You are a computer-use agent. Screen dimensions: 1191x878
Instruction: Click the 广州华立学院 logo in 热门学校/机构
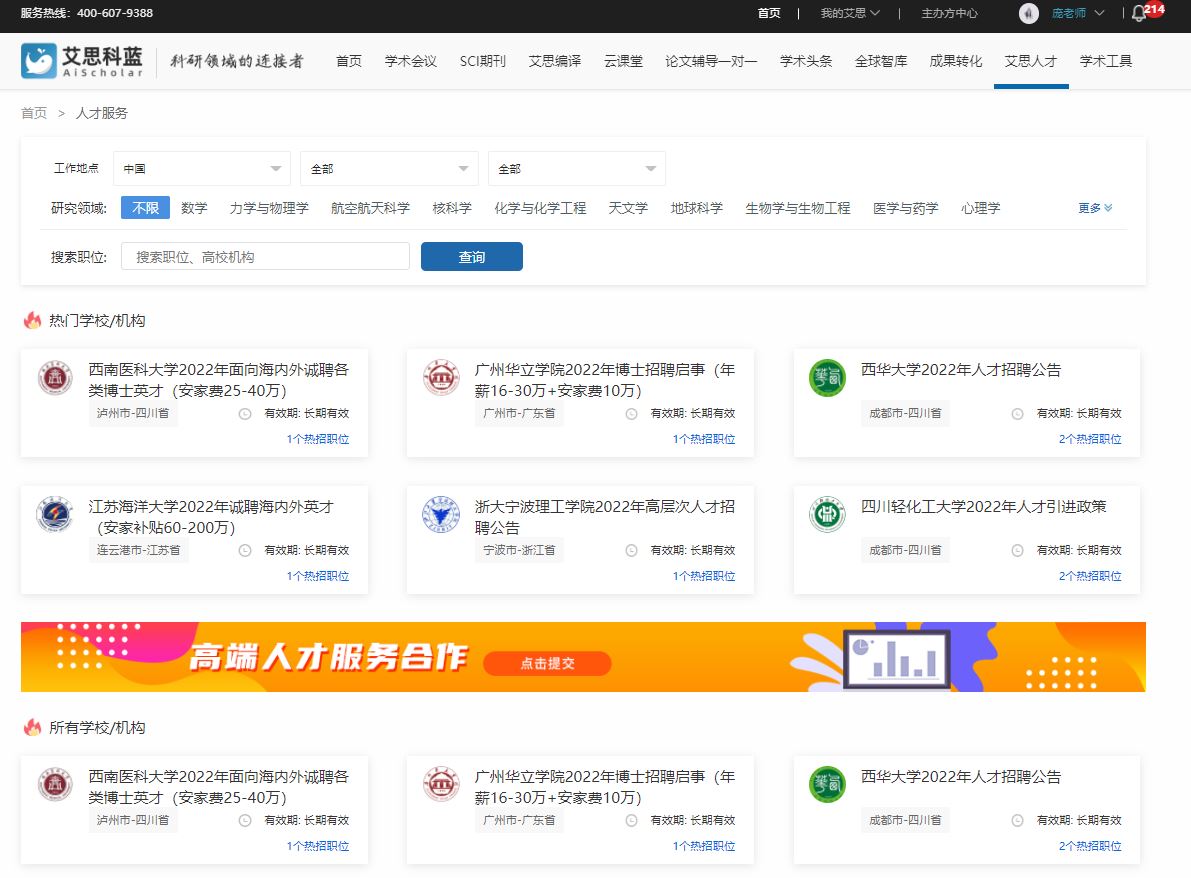(441, 377)
